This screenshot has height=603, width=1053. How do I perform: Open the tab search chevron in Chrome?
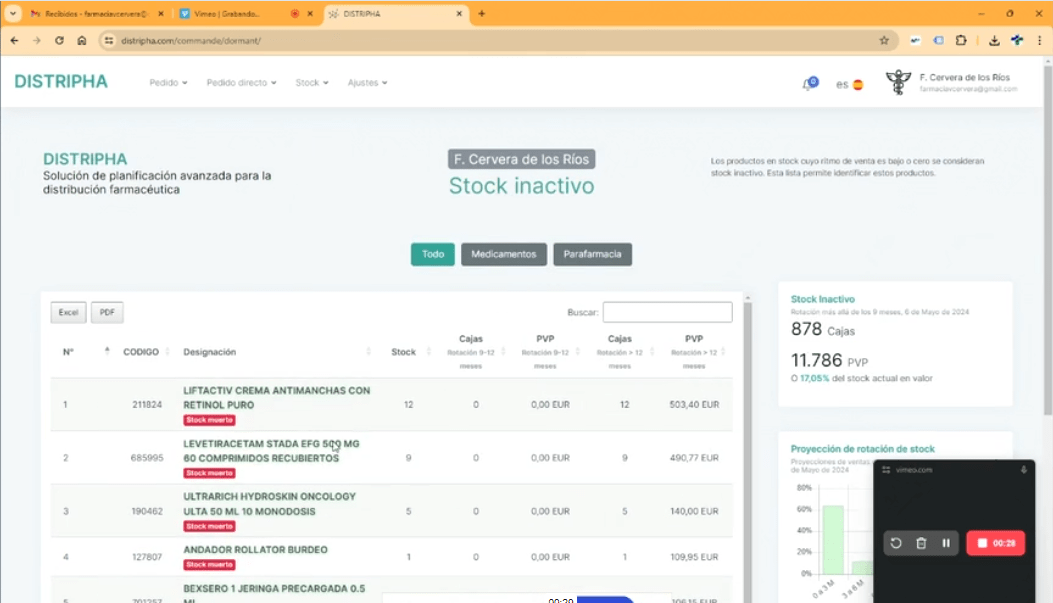tap(13, 13)
